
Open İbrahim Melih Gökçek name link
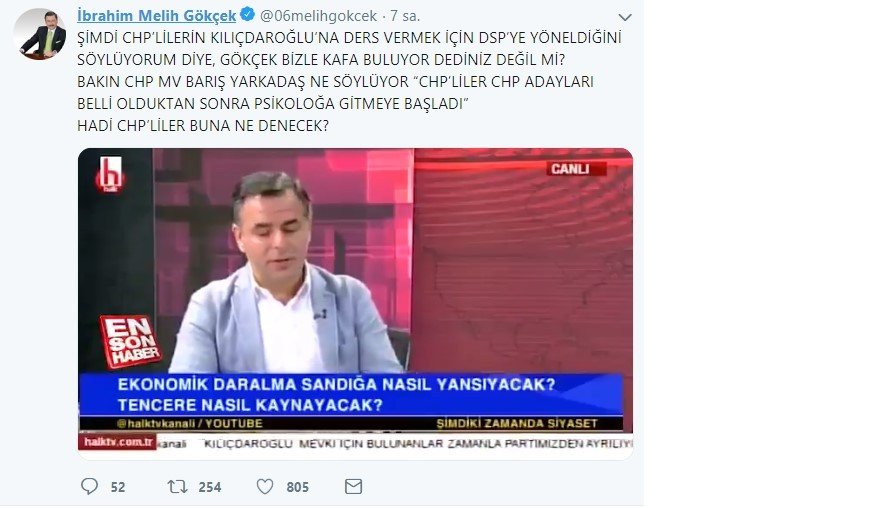(x=157, y=16)
